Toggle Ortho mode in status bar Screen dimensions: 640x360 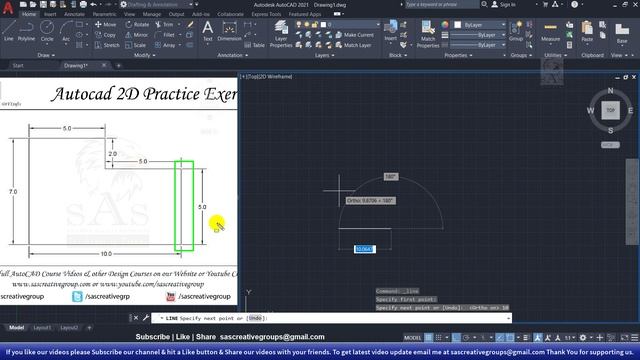click(456, 338)
